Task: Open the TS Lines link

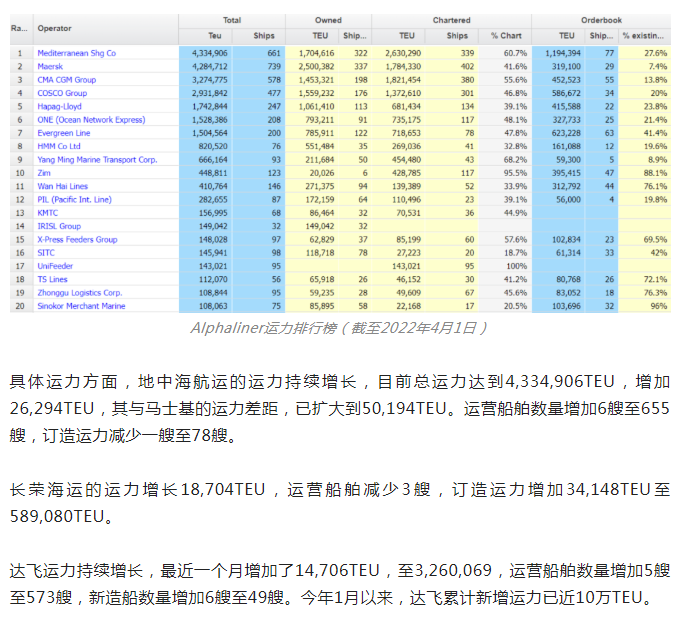Action: click(x=52, y=279)
